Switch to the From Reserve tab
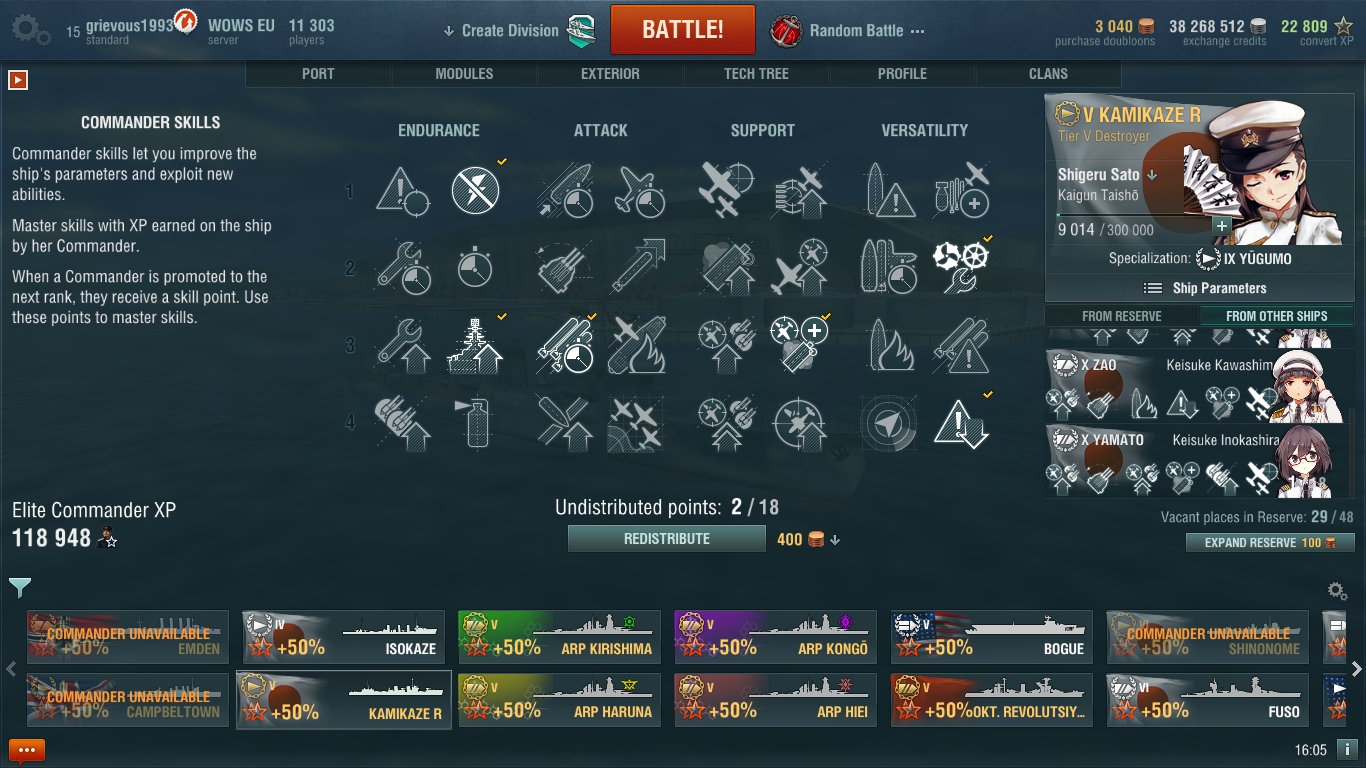The height and width of the screenshot is (768, 1366). point(1122,316)
